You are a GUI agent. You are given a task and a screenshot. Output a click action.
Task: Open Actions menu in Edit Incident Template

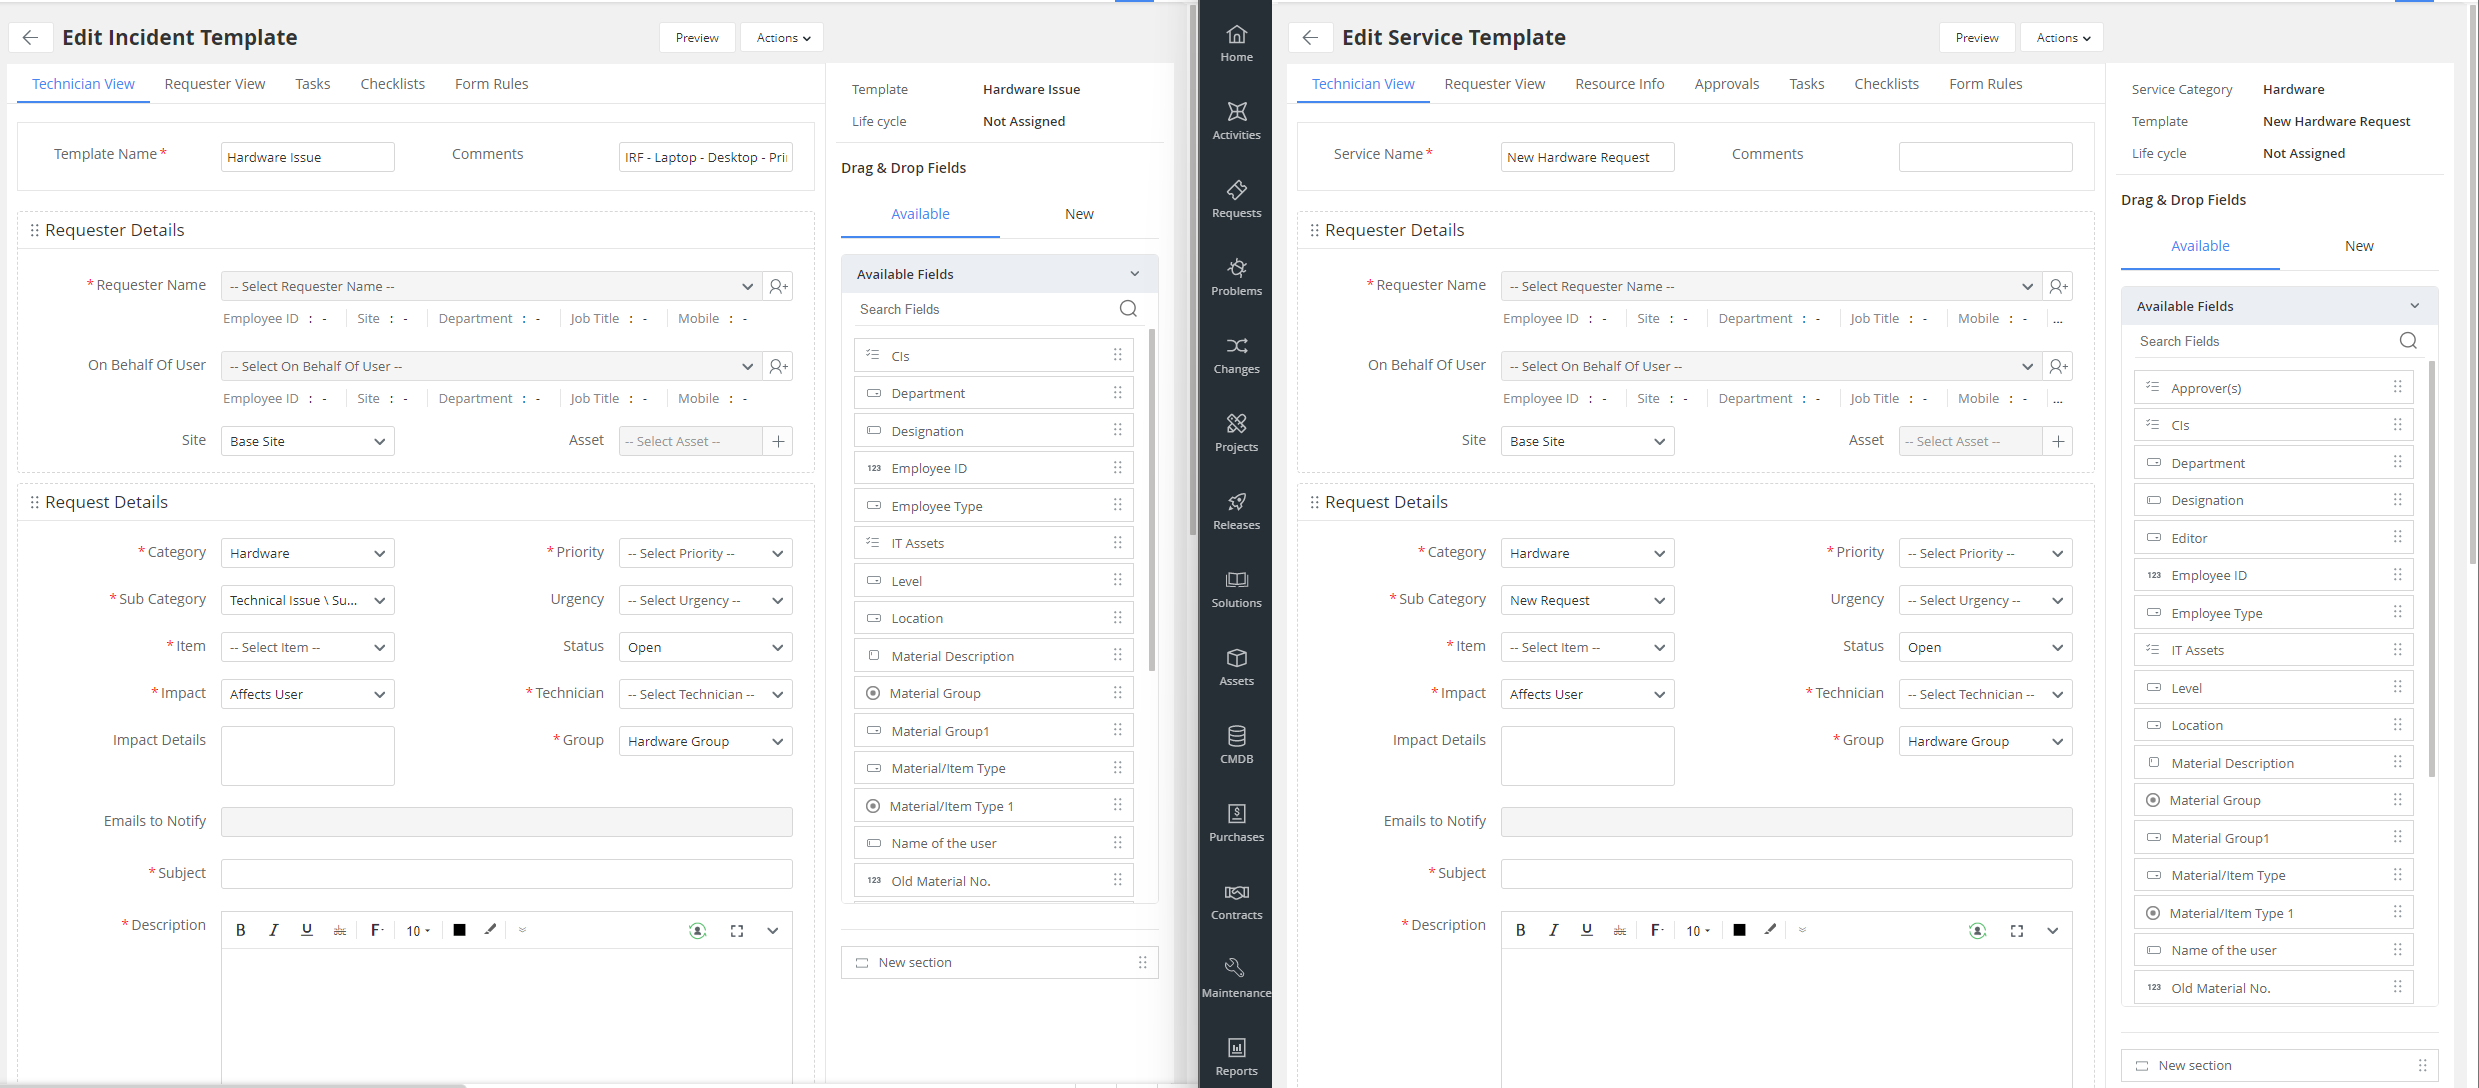point(782,37)
